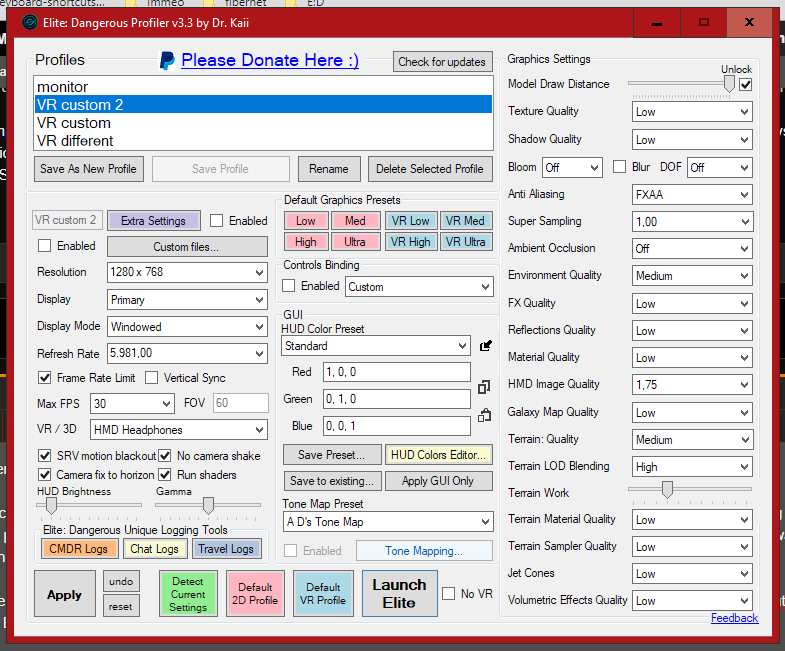Open the Max FPS dropdown
Viewport: 785px width, 651px height.
(x=132, y=404)
